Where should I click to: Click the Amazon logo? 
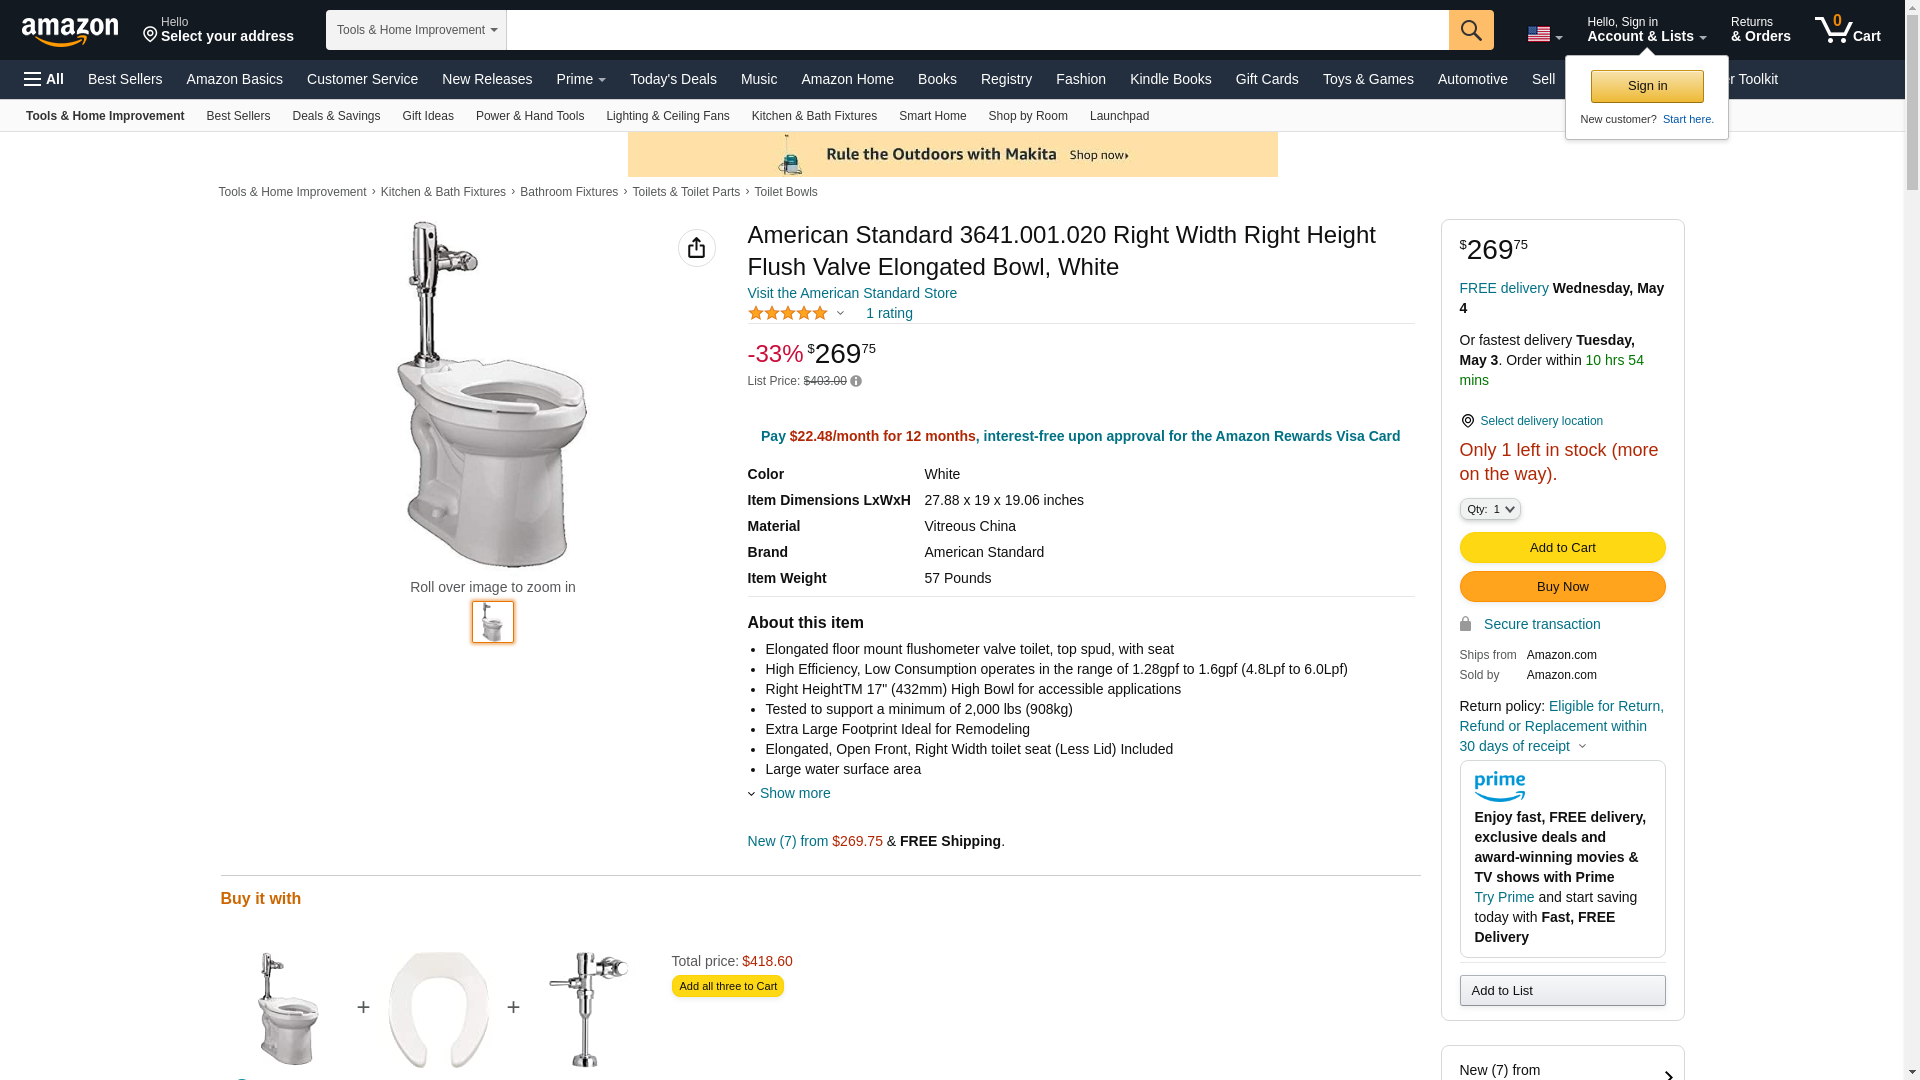pyautogui.click(x=70, y=31)
